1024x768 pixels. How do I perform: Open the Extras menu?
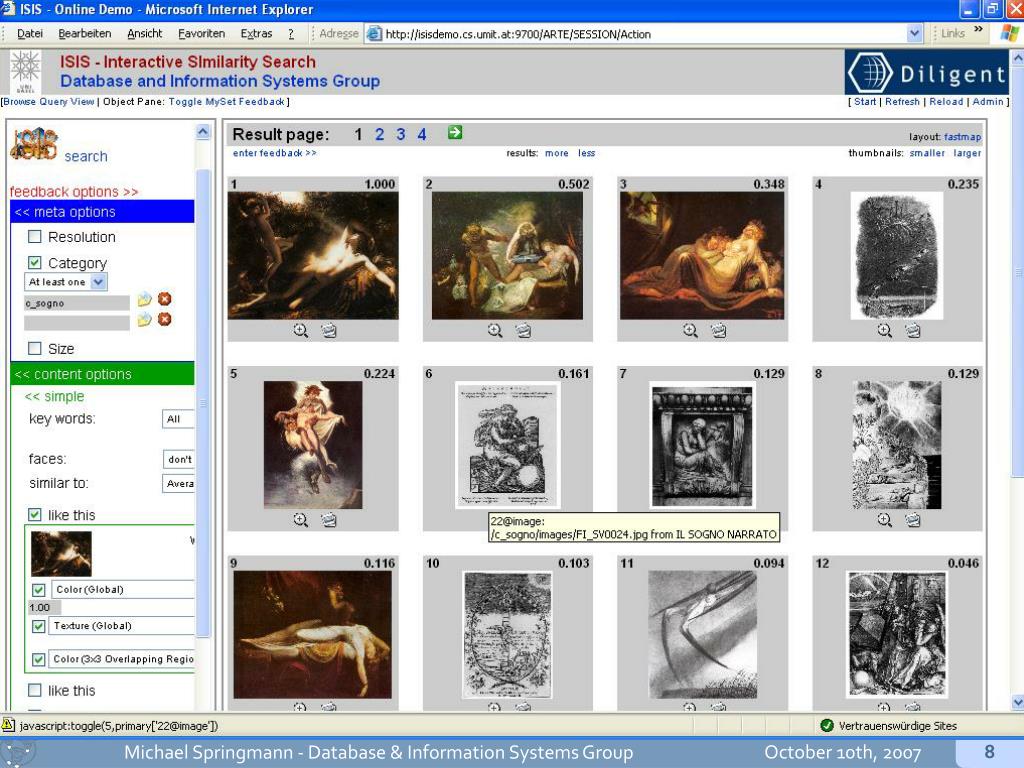256,34
